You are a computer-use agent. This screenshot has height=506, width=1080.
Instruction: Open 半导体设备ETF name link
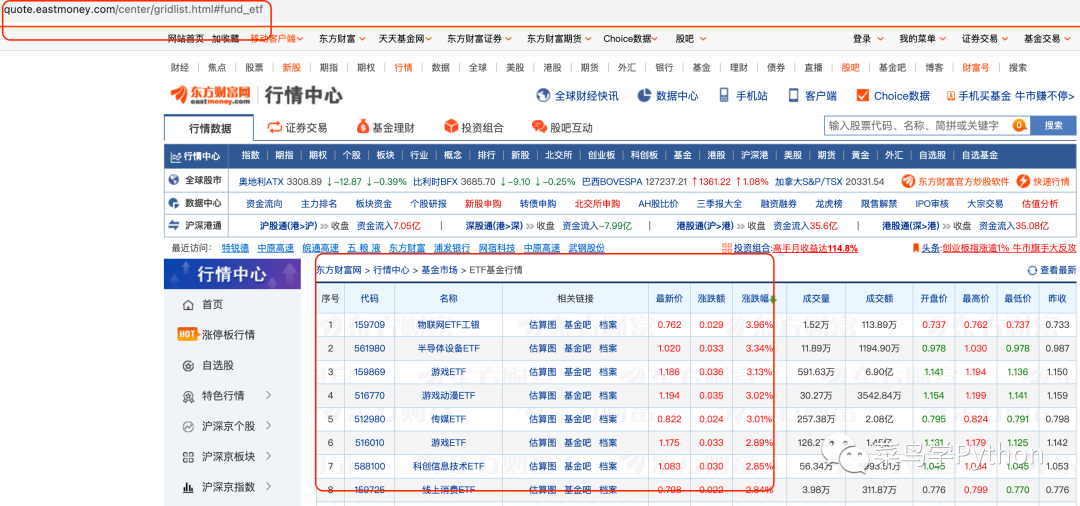(448, 348)
